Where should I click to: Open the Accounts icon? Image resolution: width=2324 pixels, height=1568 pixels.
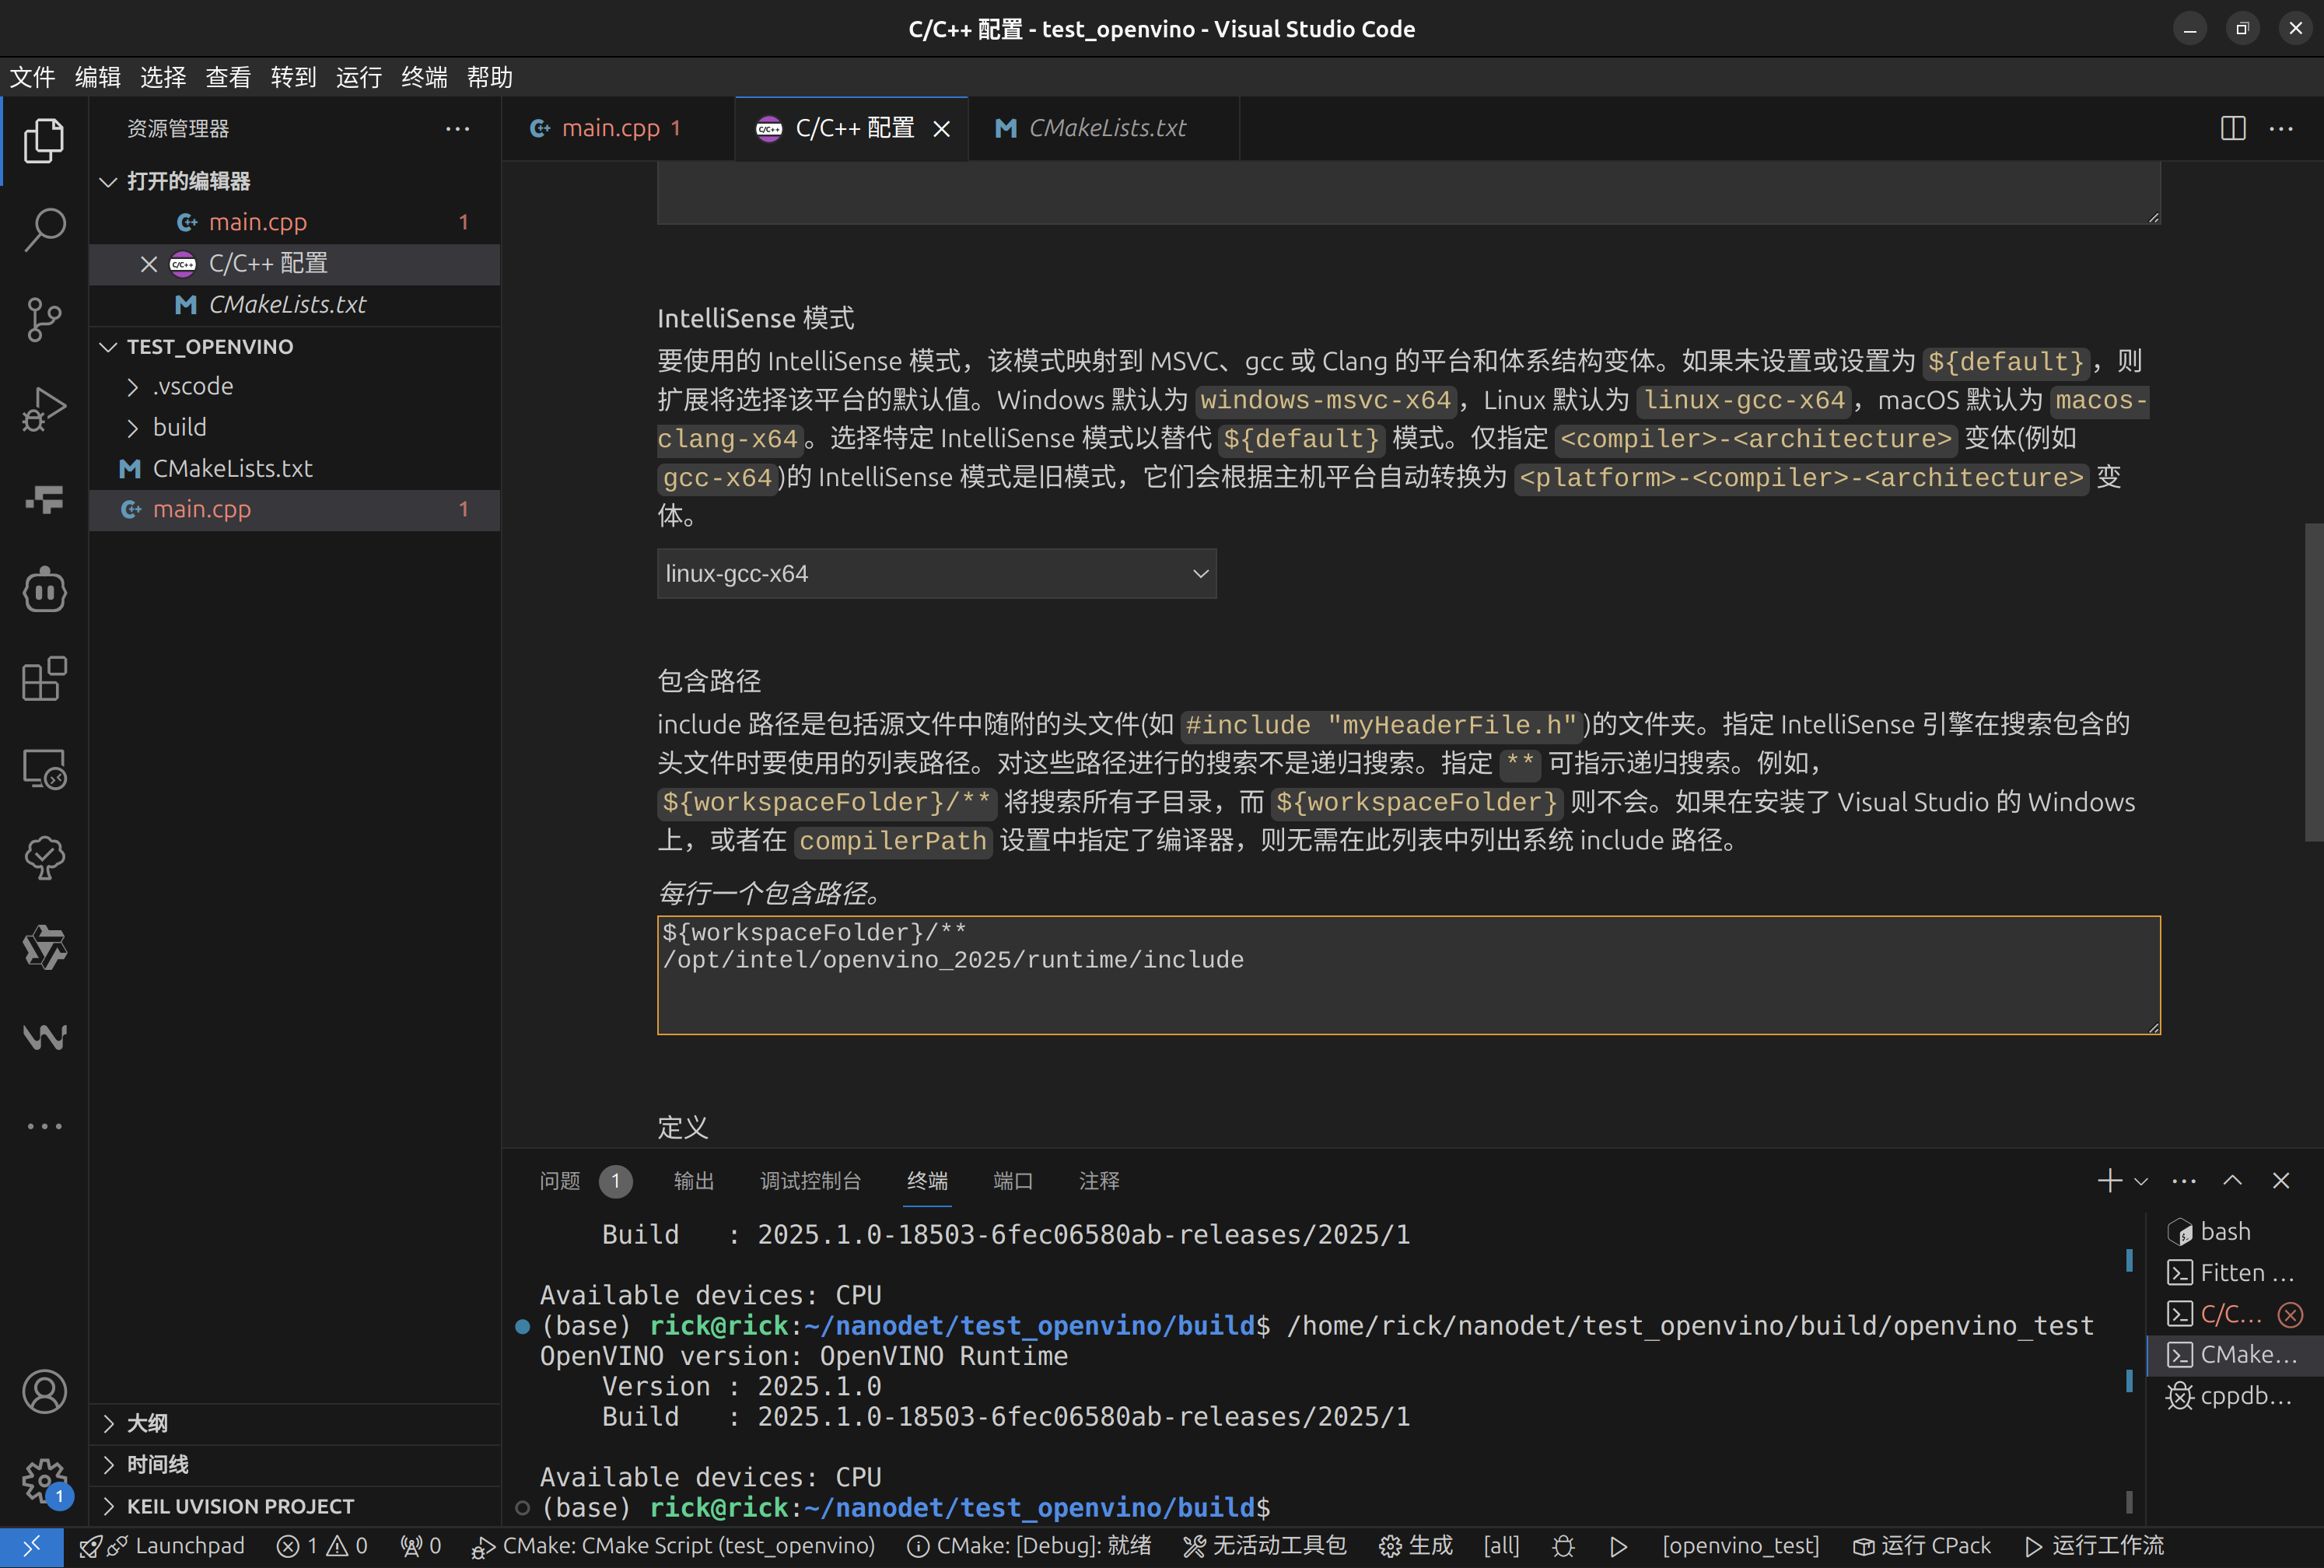click(44, 1391)
